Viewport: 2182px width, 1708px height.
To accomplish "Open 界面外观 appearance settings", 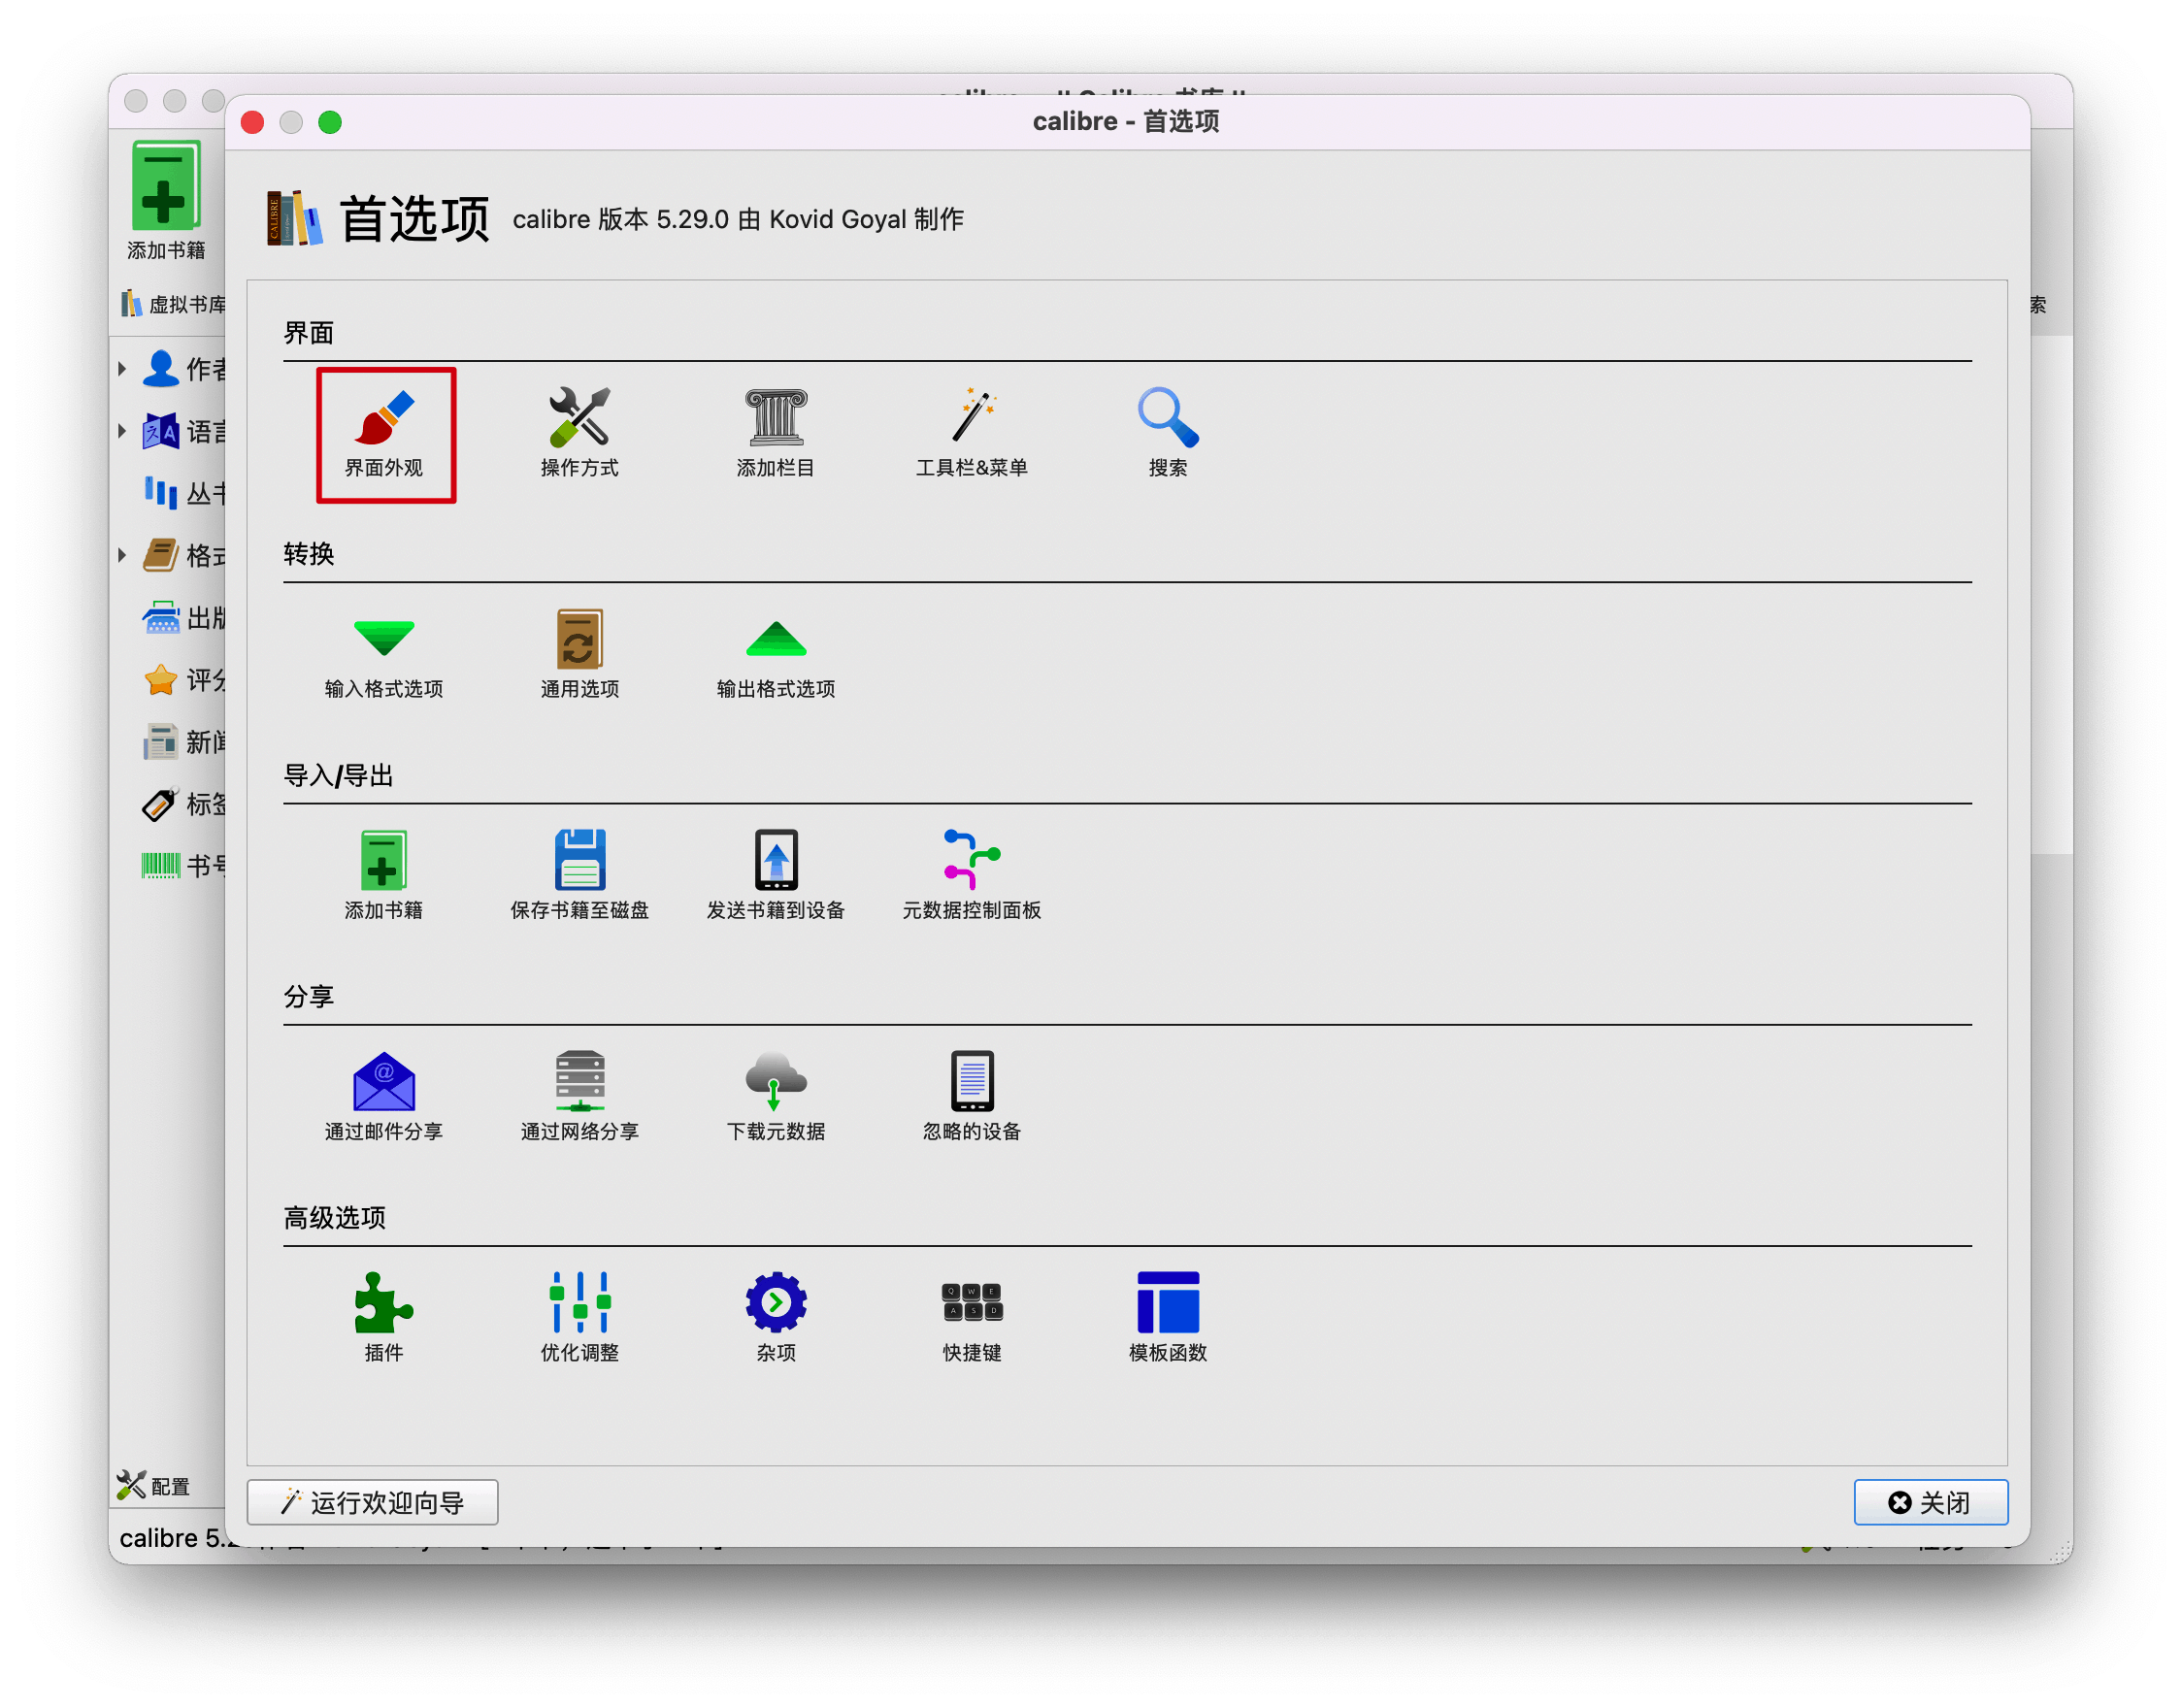I will point(385,434).
